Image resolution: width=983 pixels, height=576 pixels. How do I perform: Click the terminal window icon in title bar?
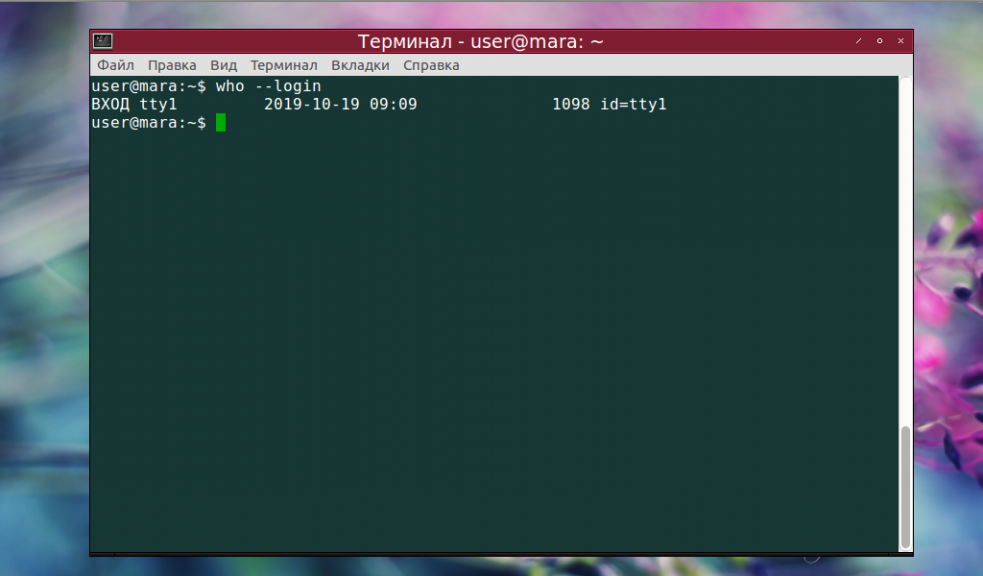[103, 41]
